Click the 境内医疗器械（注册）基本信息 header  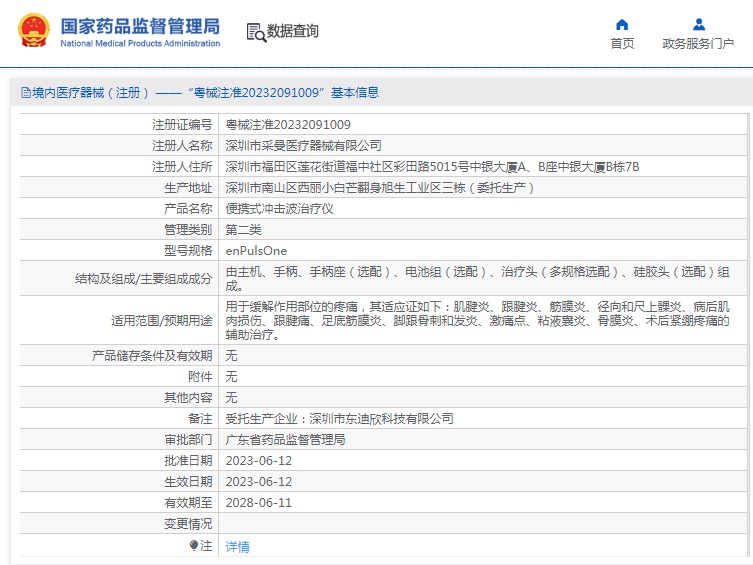(x=200, y=93)
